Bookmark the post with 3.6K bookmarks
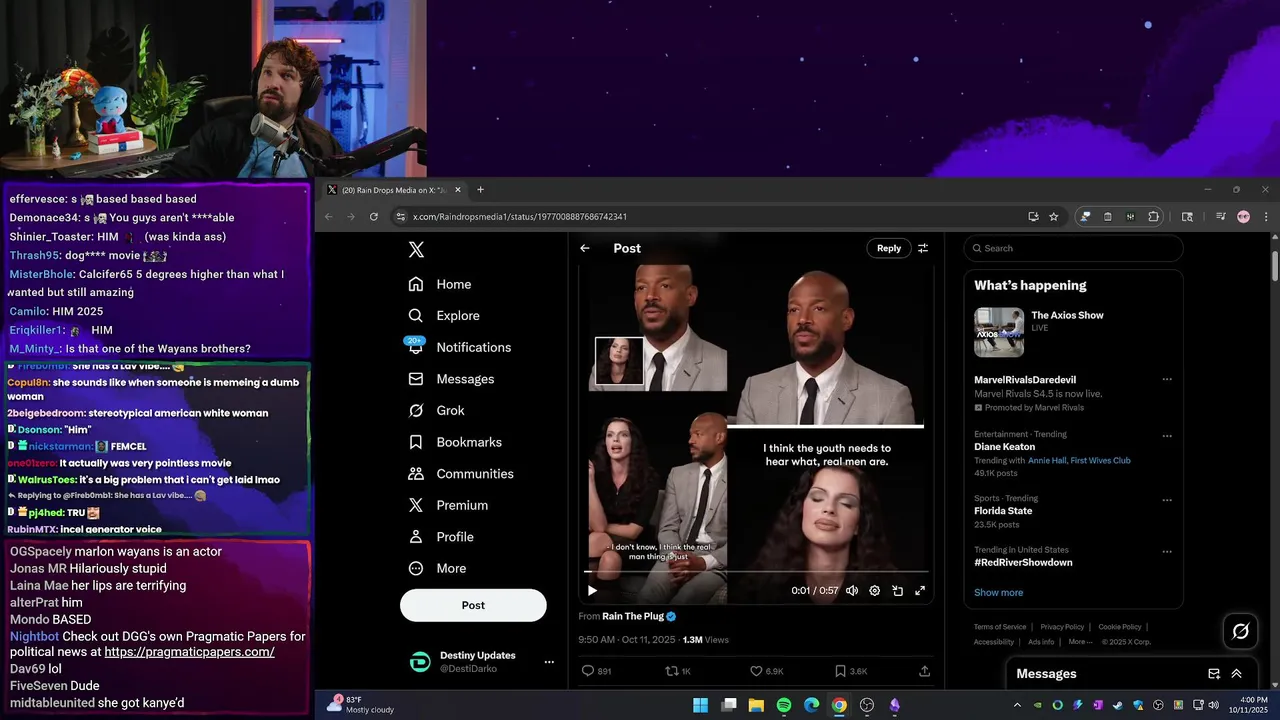 [851, 671]
